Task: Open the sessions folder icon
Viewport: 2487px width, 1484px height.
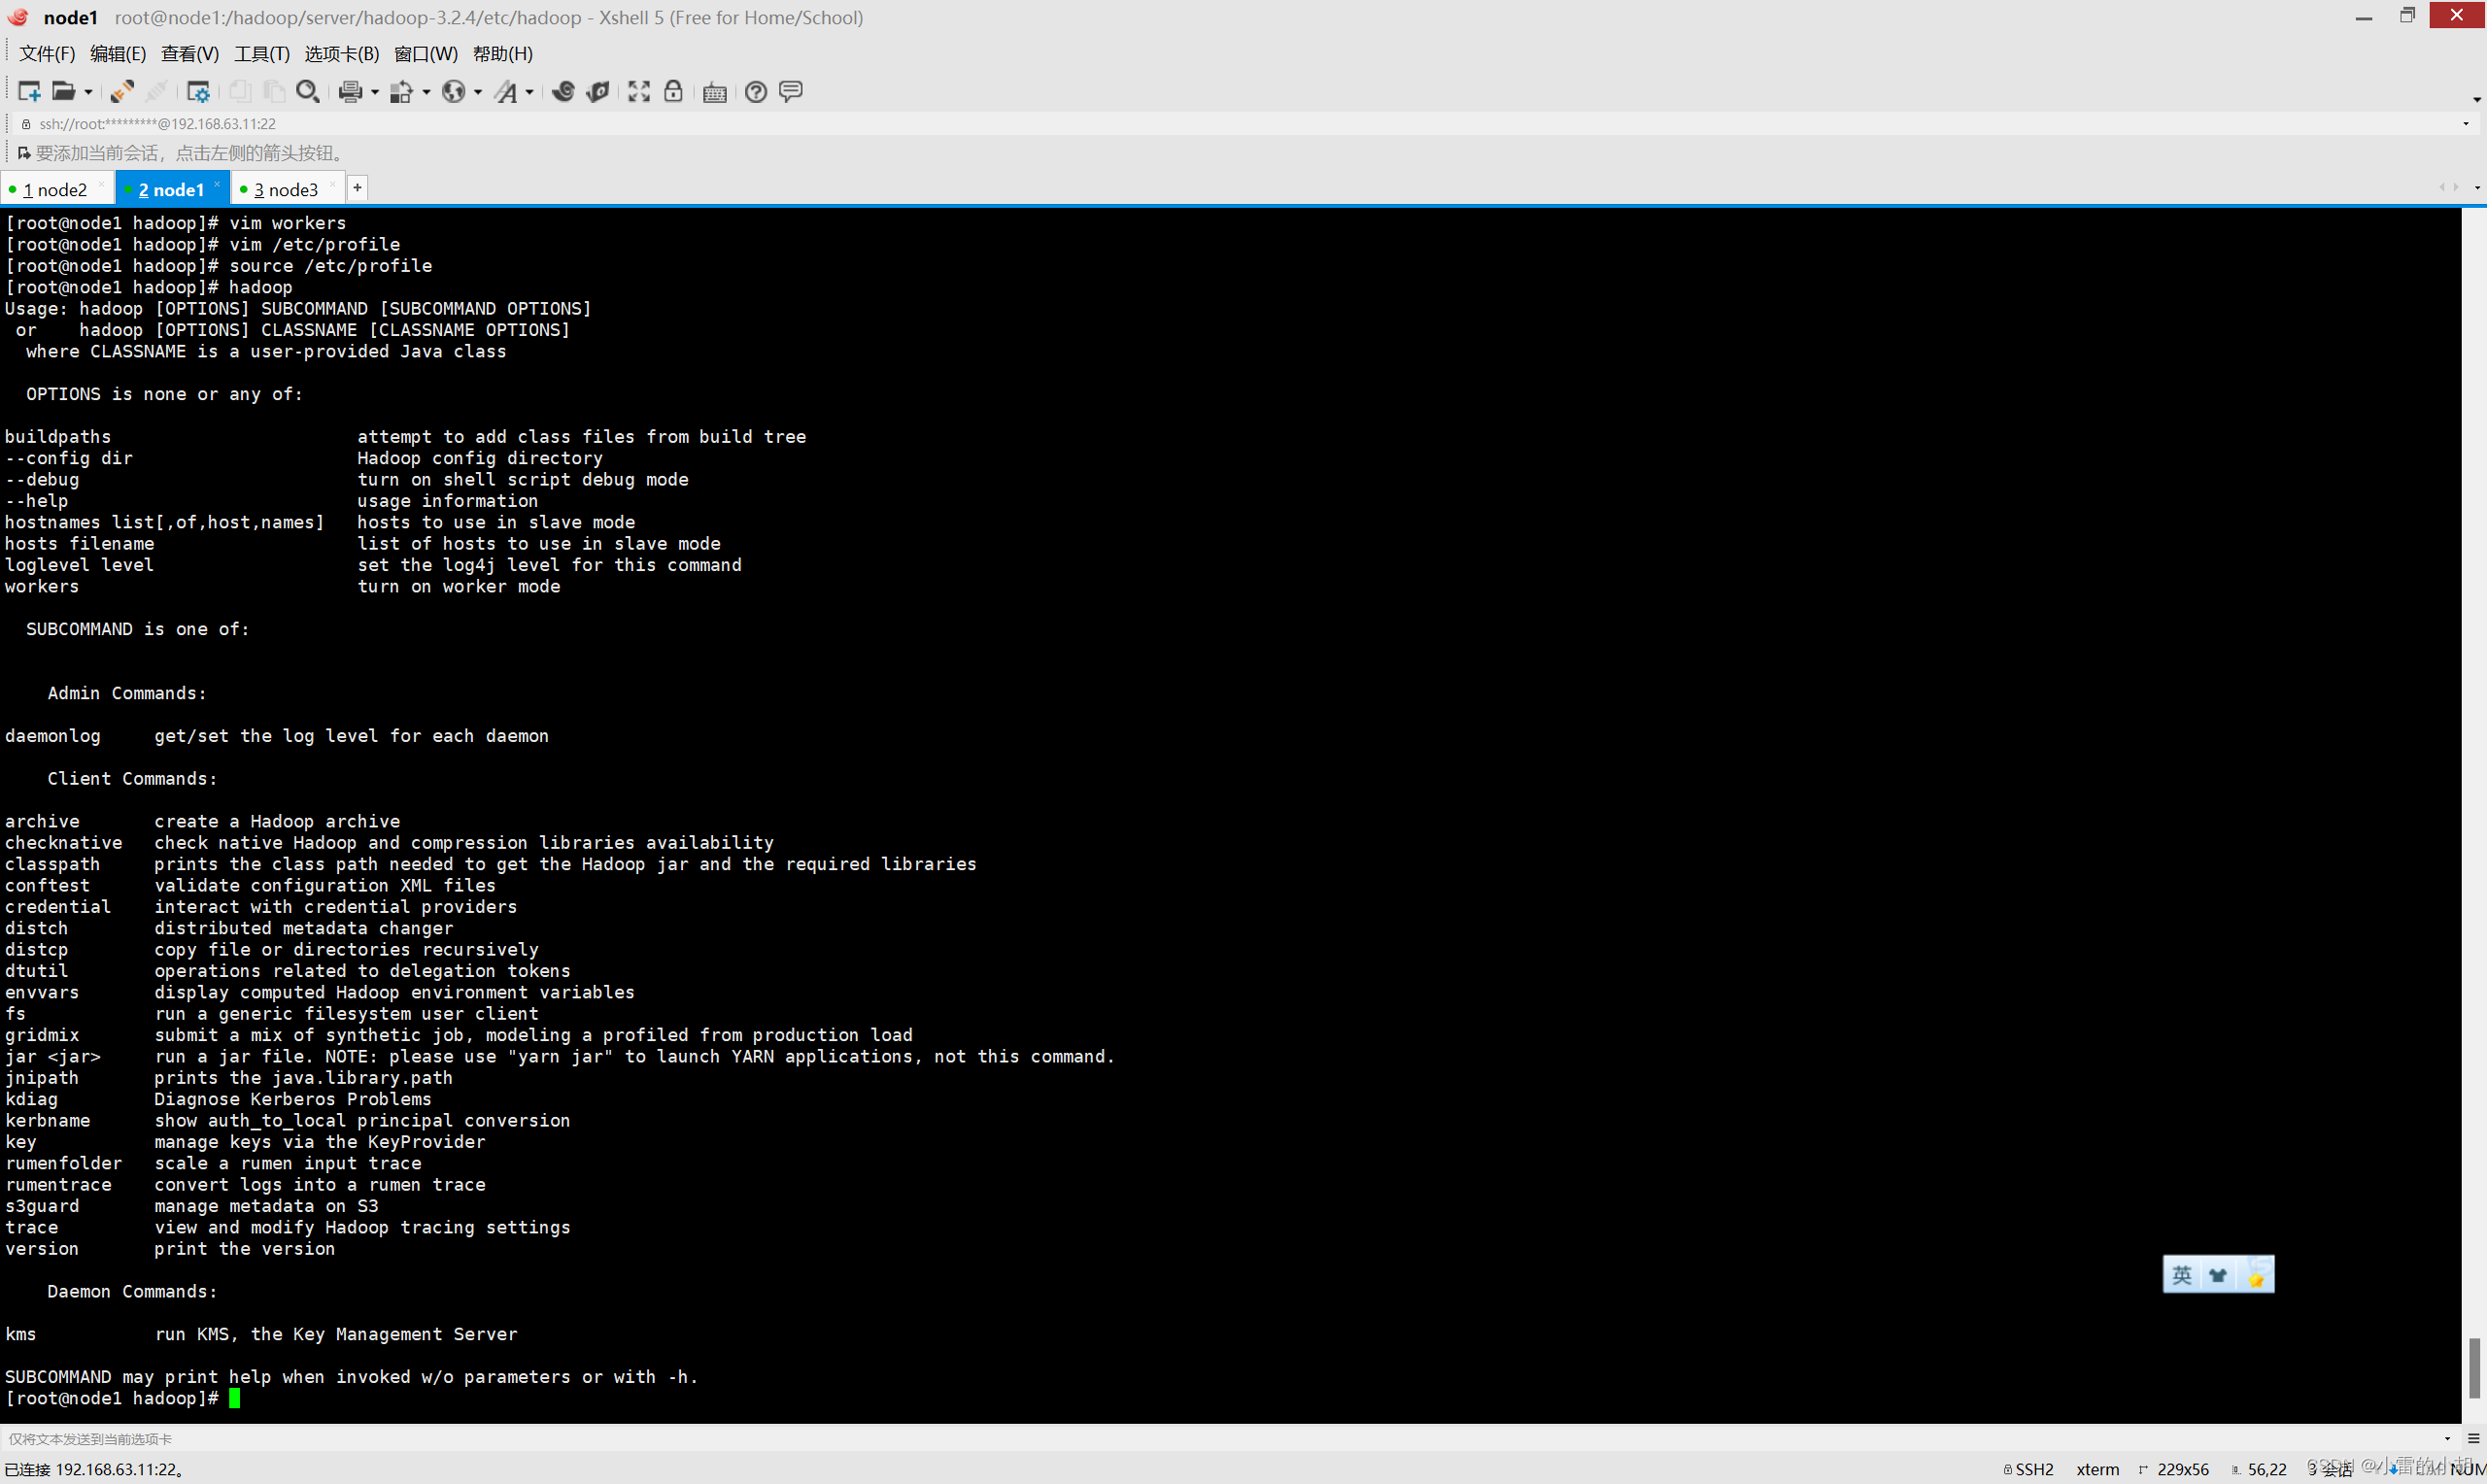Action: click(63, 92)
